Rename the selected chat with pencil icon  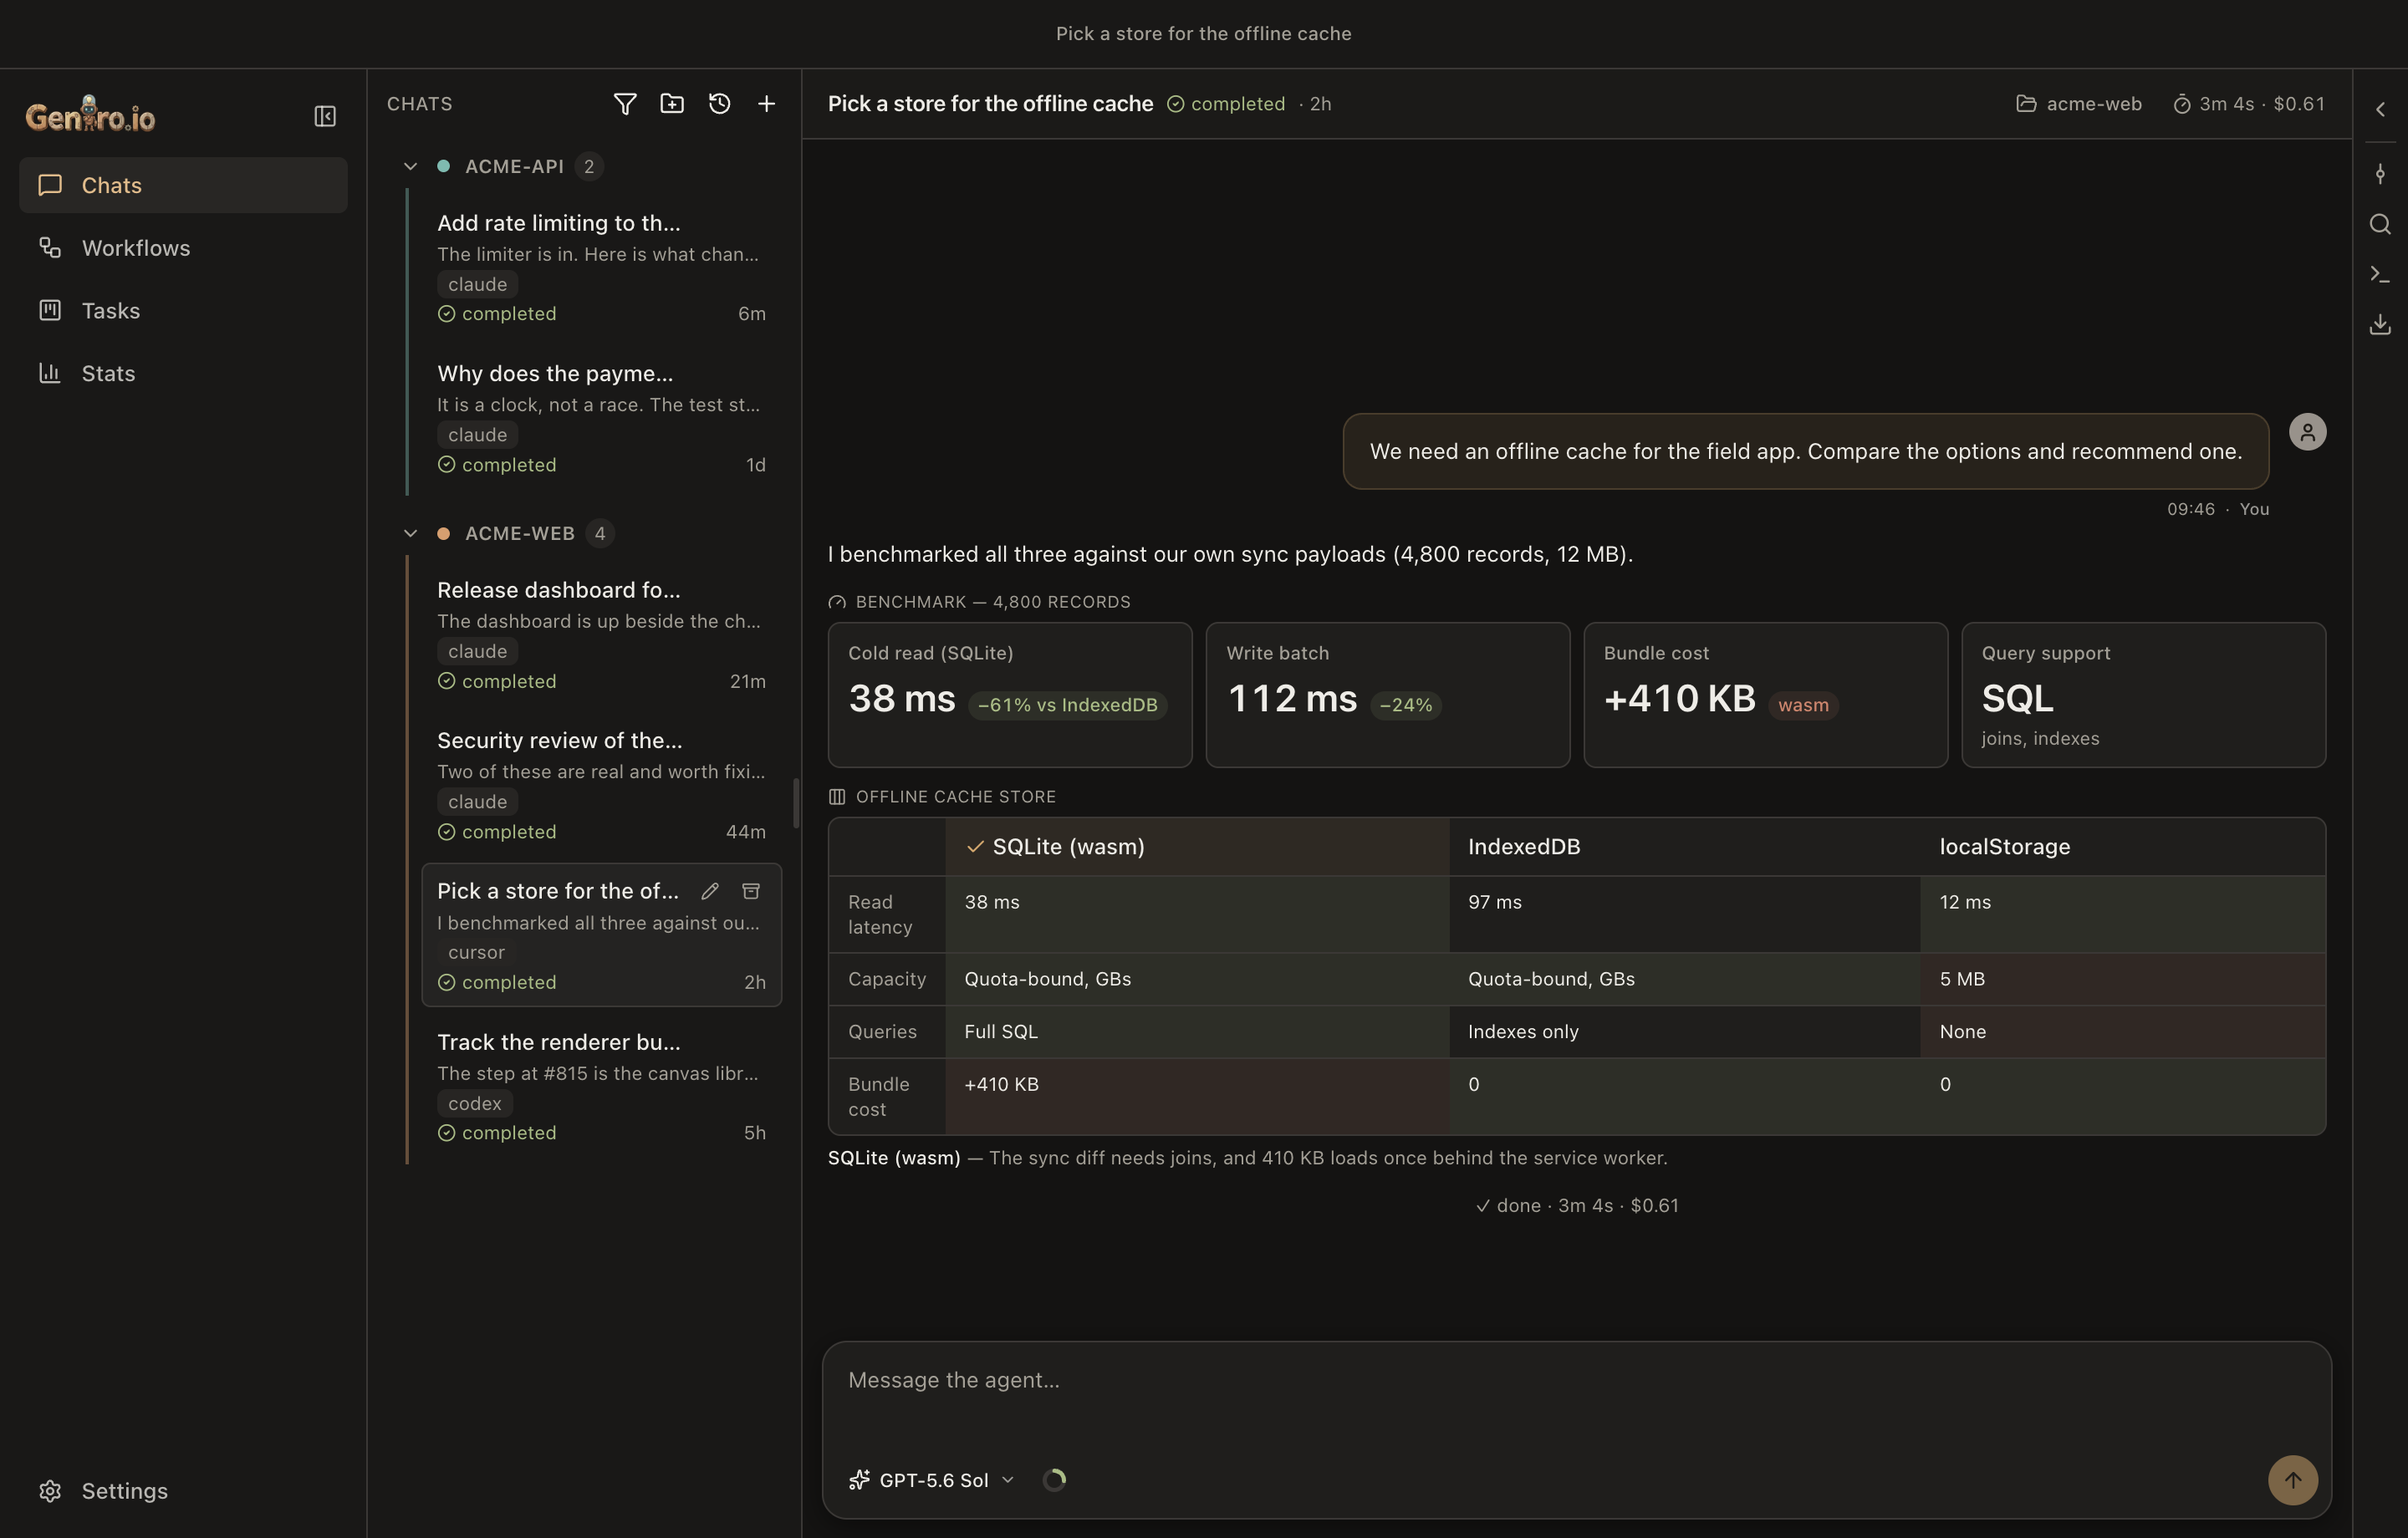(x=710, y=891)
